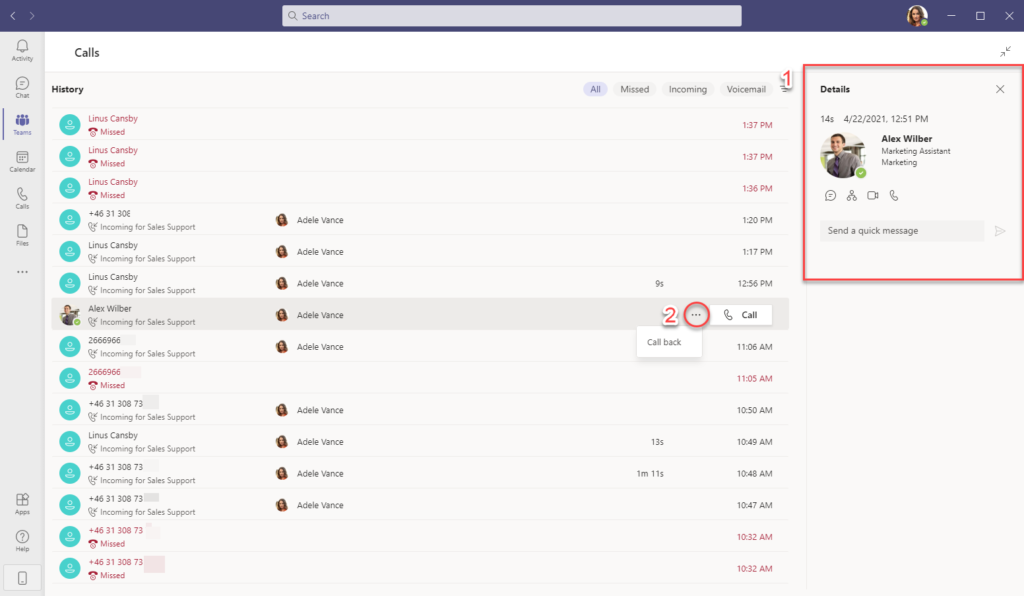Click the Calls page title
This screenshot has height=596, width=1024.
(87, 52)
